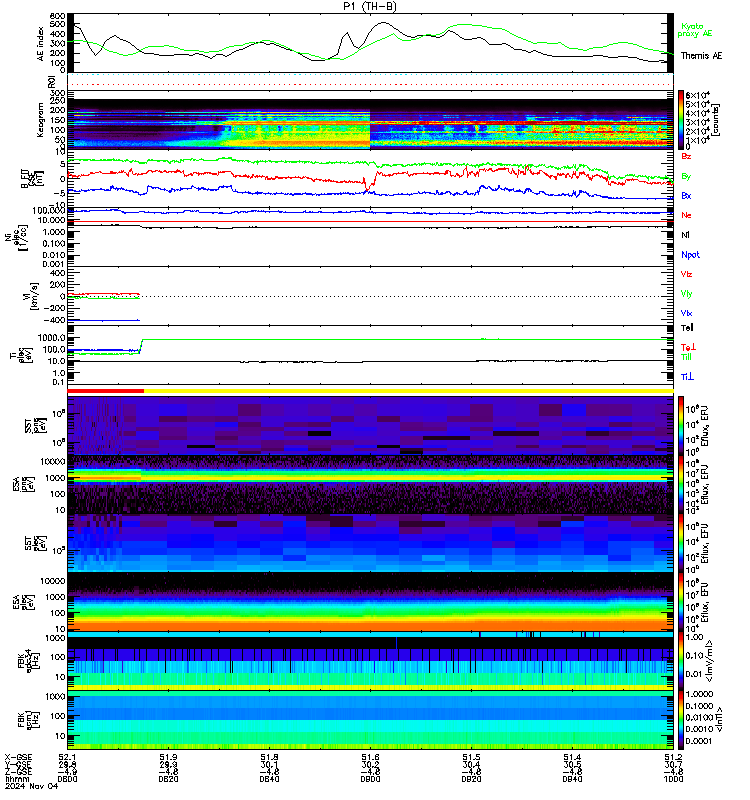750x800 pixels.
Task: Click the X-GSE value '51.8'
Action: 269,757
